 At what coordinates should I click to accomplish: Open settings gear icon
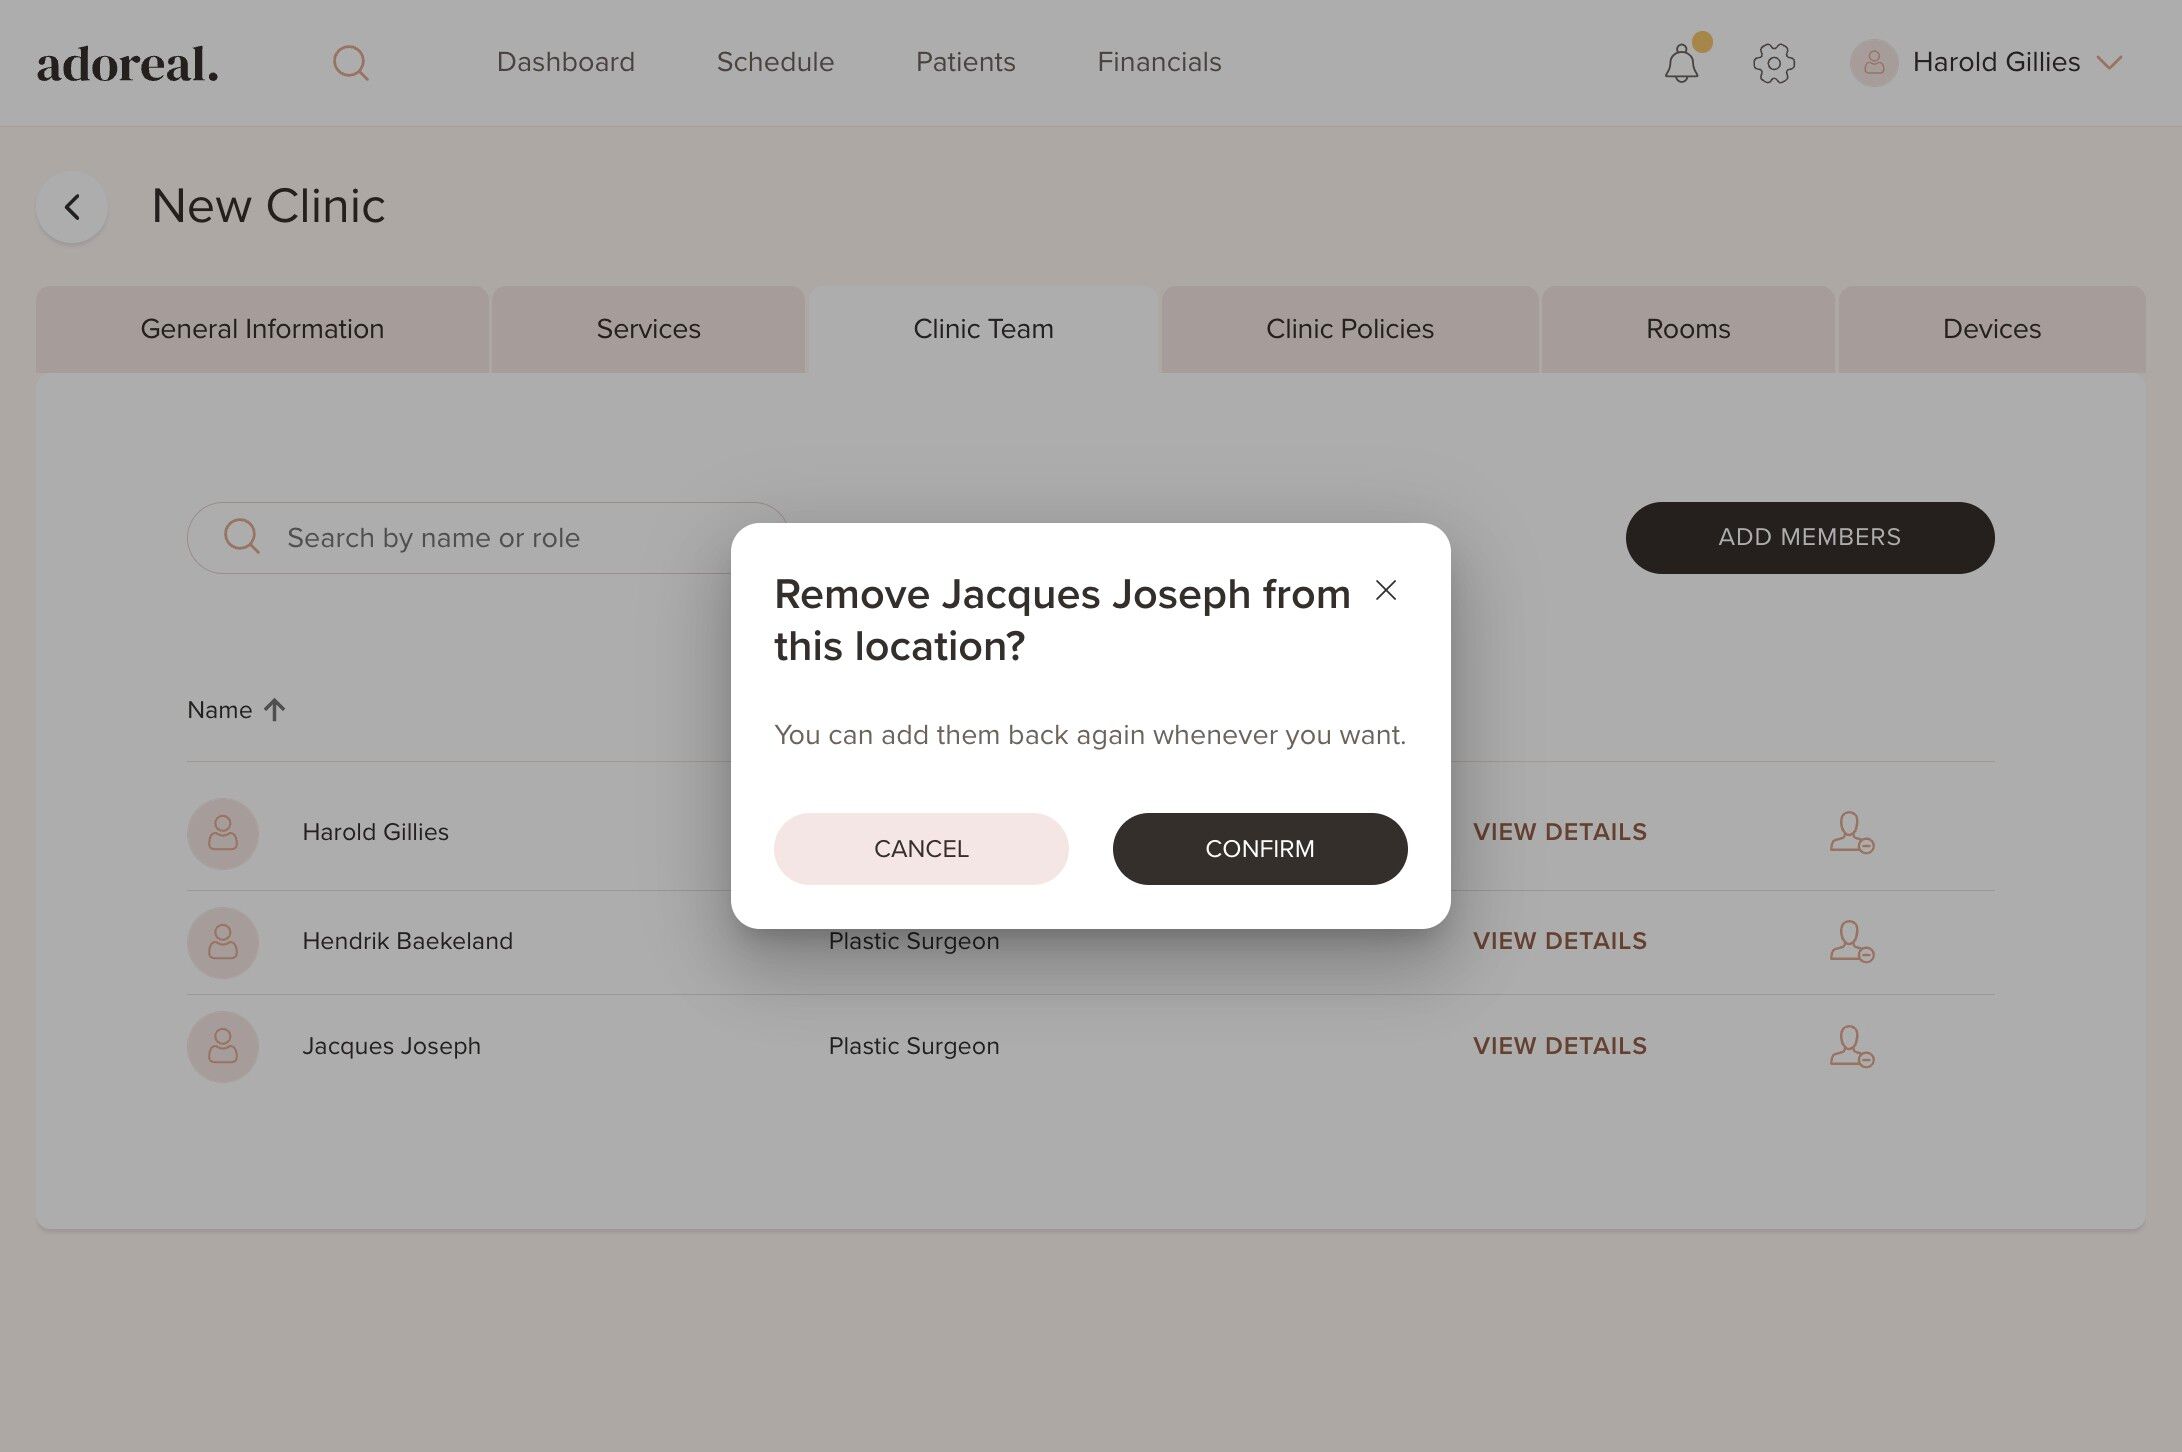tap(1773, 63)
